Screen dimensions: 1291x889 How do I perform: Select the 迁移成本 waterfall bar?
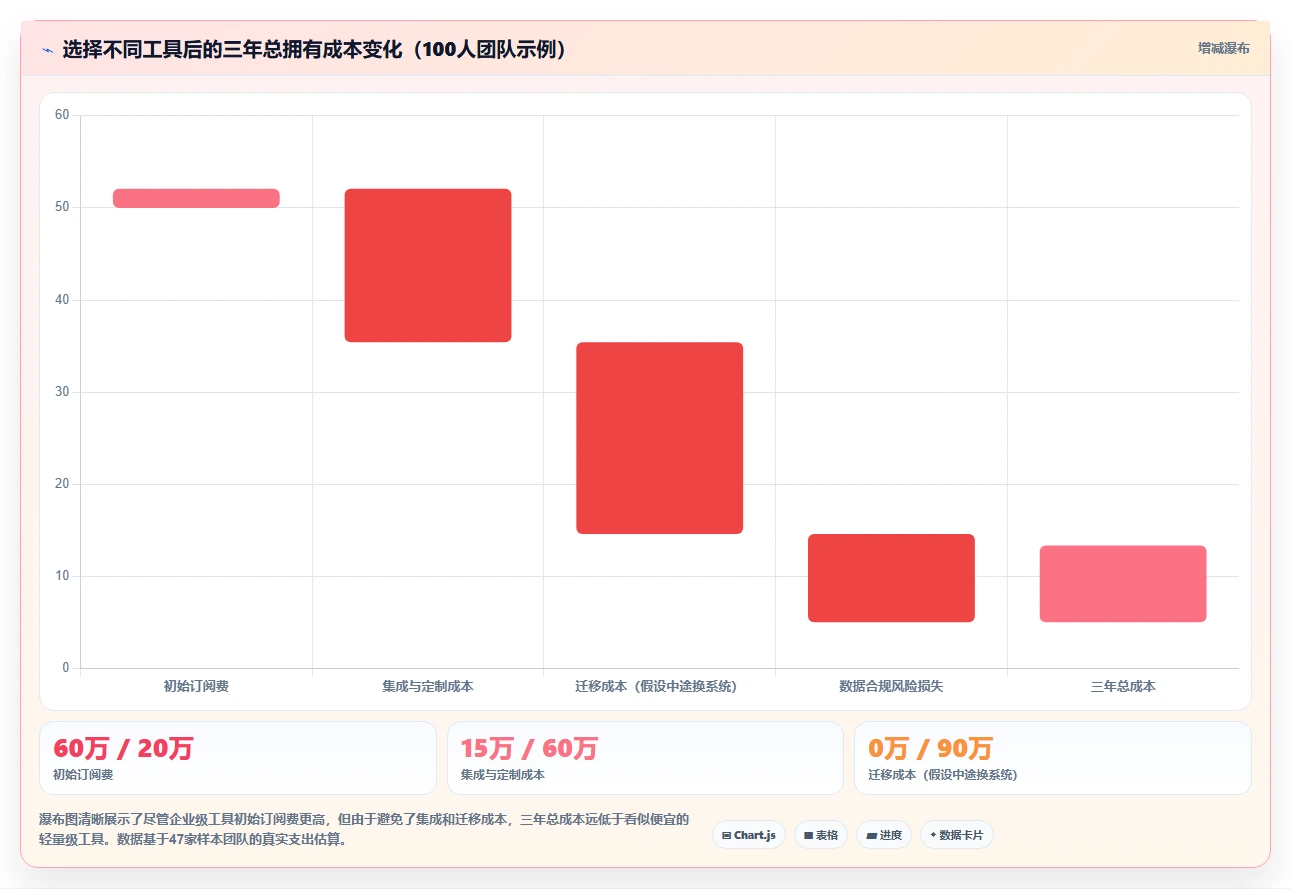660,438
